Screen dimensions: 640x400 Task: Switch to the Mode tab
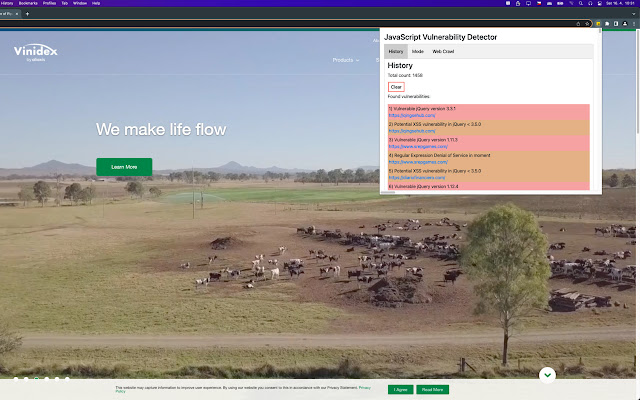pyautogui.click(x=418, y=51)
